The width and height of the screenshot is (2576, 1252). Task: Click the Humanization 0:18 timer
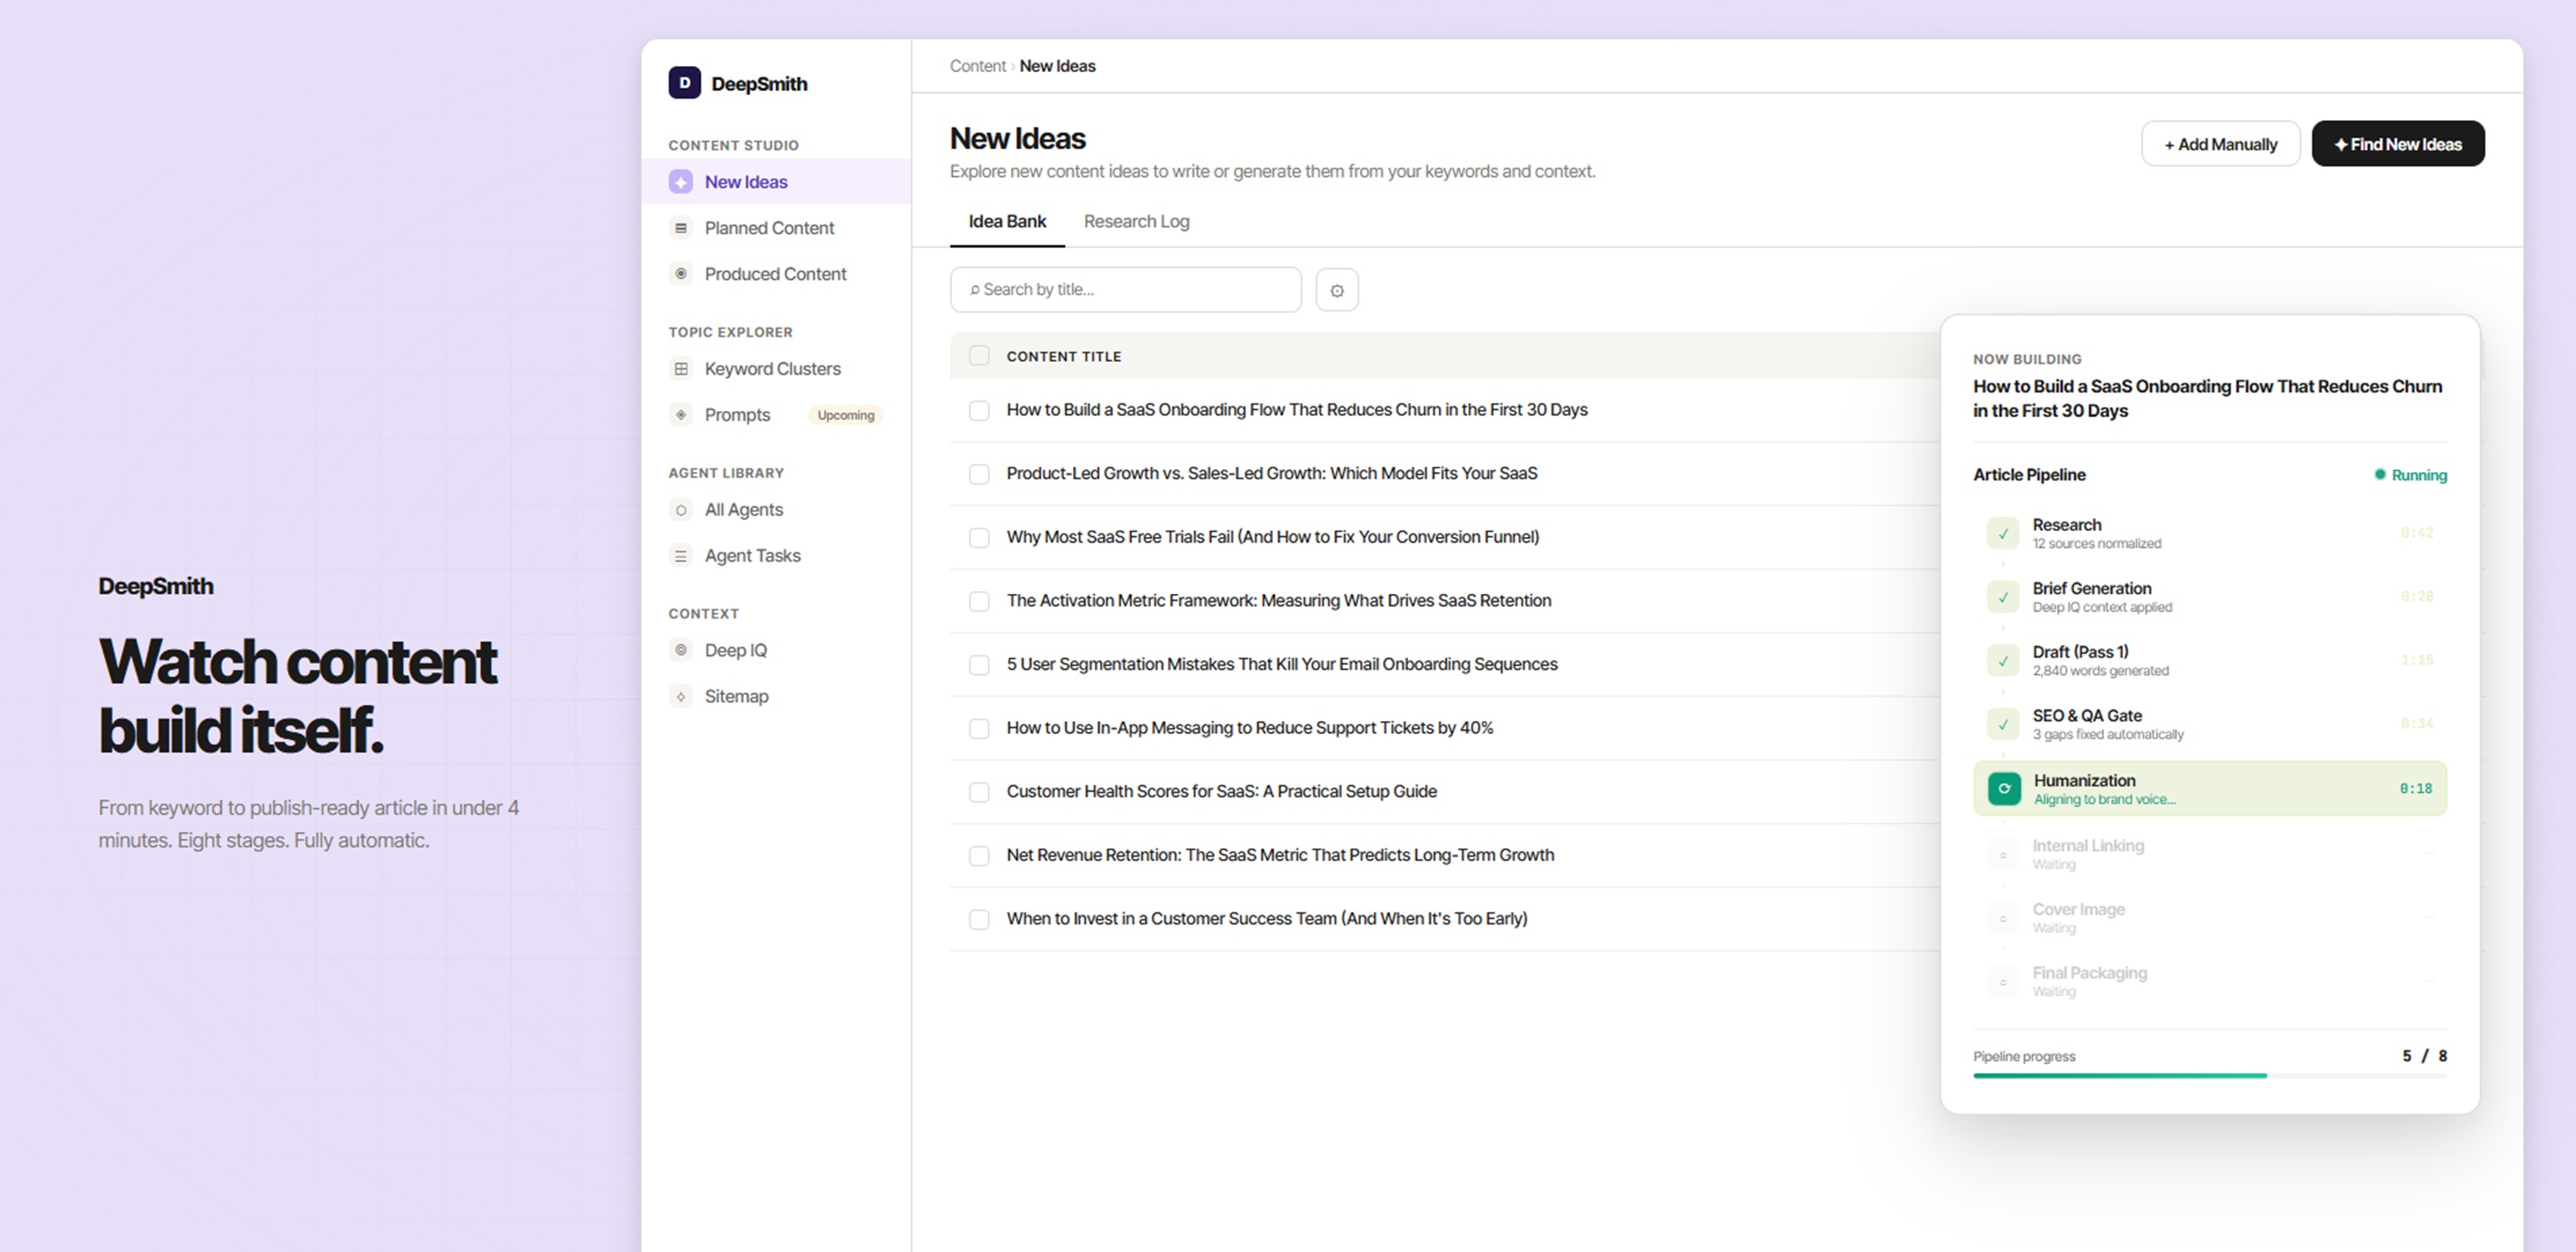[2415, 789]
